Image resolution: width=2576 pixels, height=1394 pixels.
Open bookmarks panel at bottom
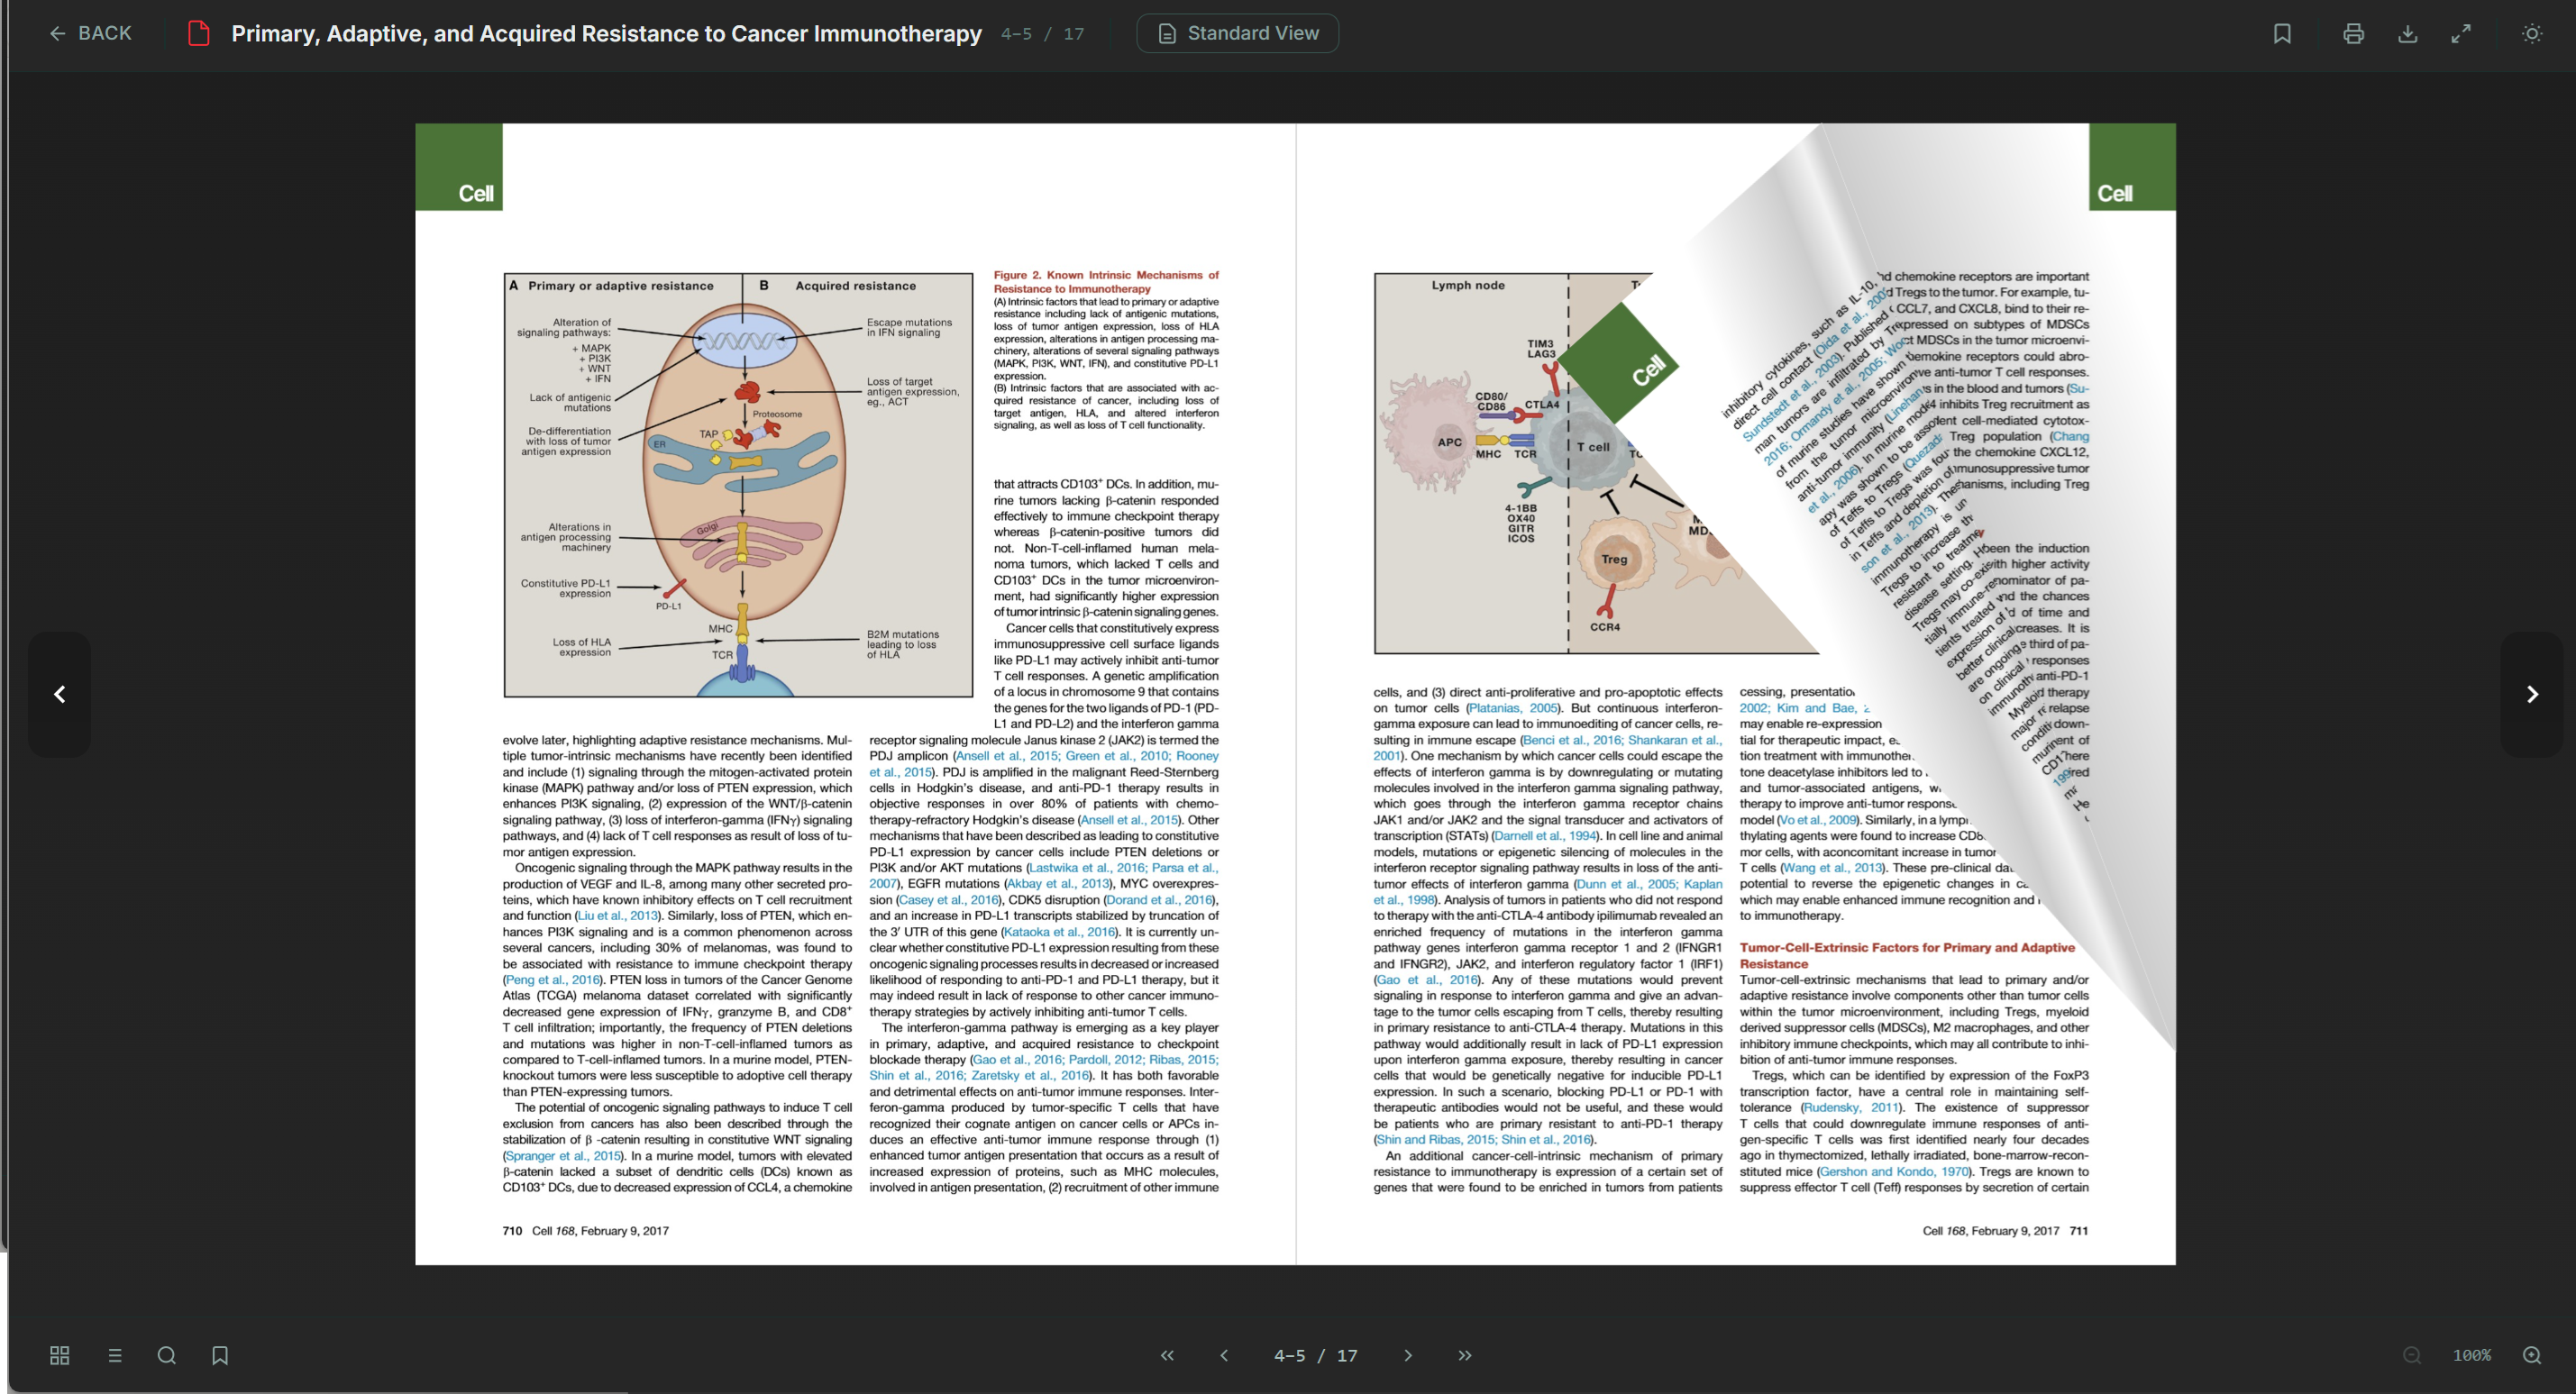[220, 1355]
